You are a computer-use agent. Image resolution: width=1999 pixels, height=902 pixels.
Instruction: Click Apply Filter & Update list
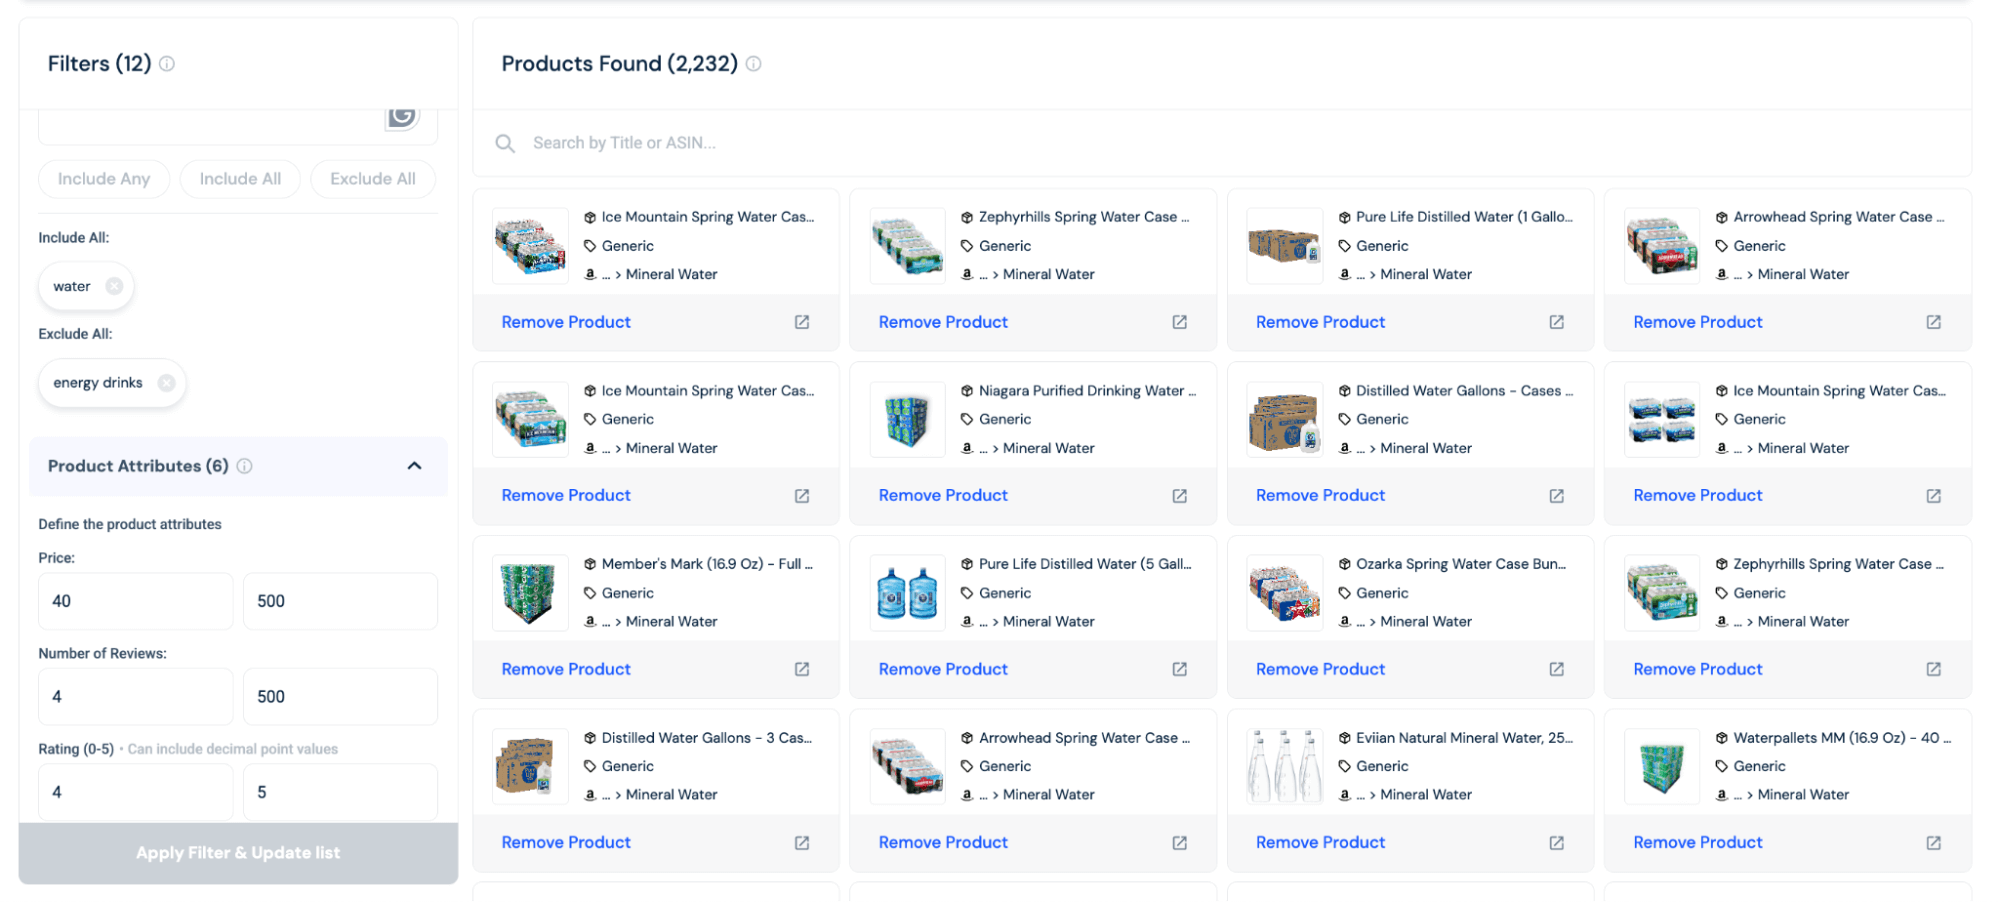[237, 852]
